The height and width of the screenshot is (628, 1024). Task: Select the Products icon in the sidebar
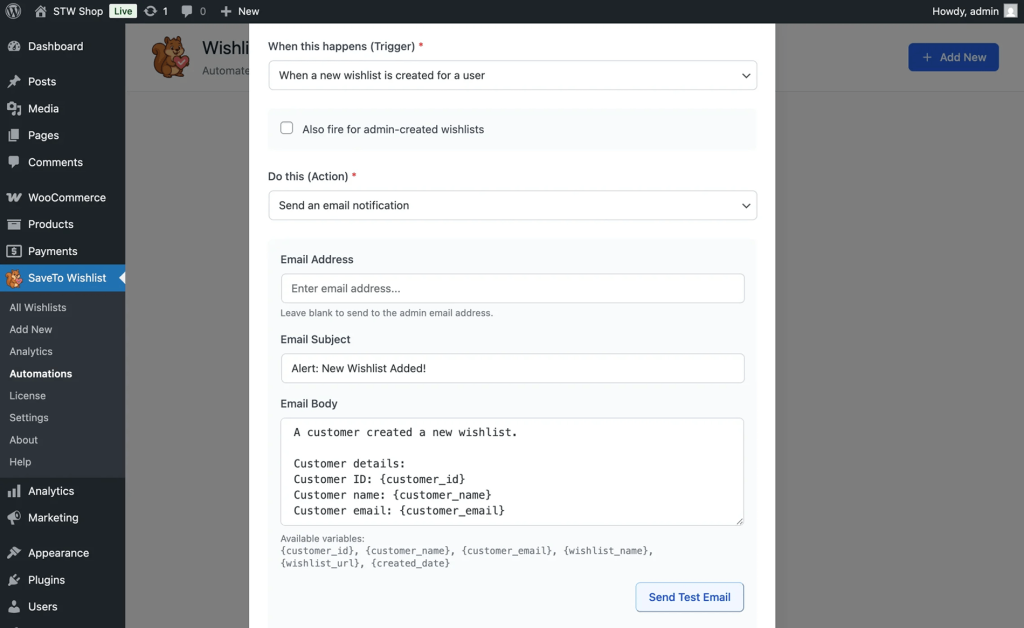14,224
